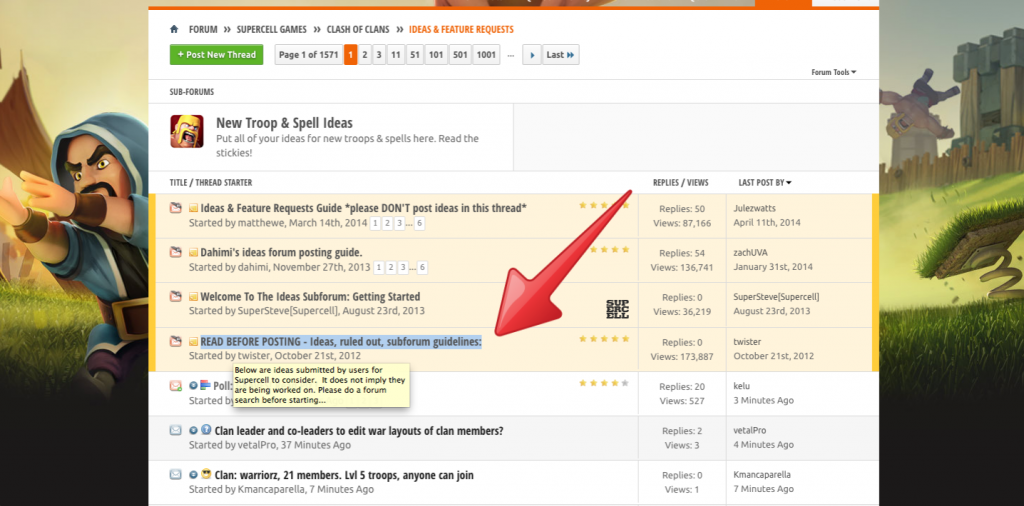The image size is (1024, 506).
Task: Go to first new post in warriorz clan thread
Action: pos(193,474)
